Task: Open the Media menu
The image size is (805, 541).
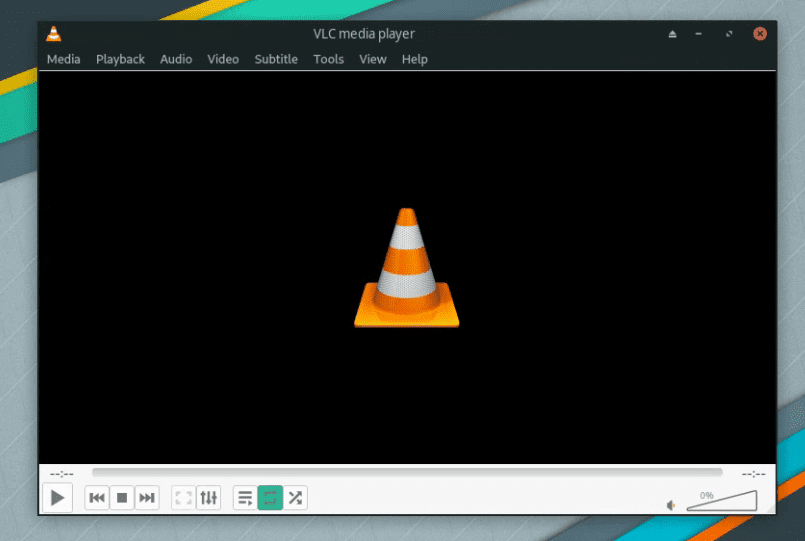Action: 64,60
